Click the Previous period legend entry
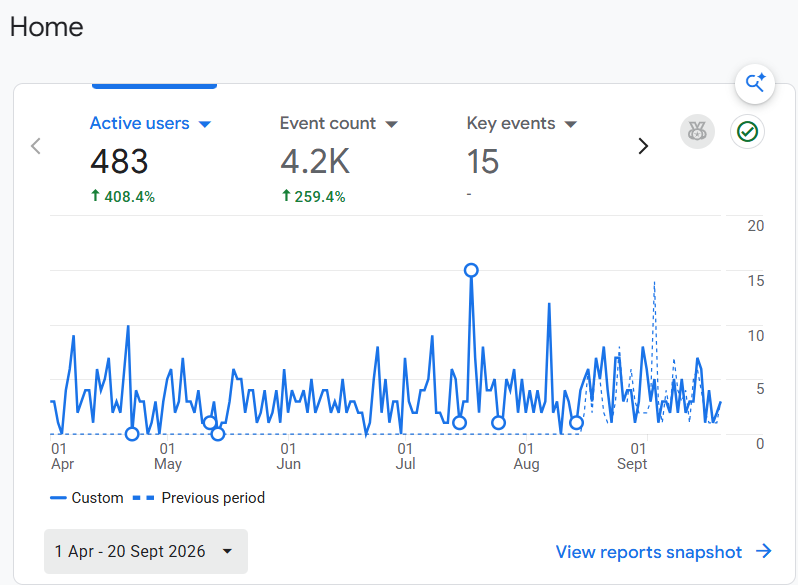Screen dimensions: 798x585 pos(198,497)
